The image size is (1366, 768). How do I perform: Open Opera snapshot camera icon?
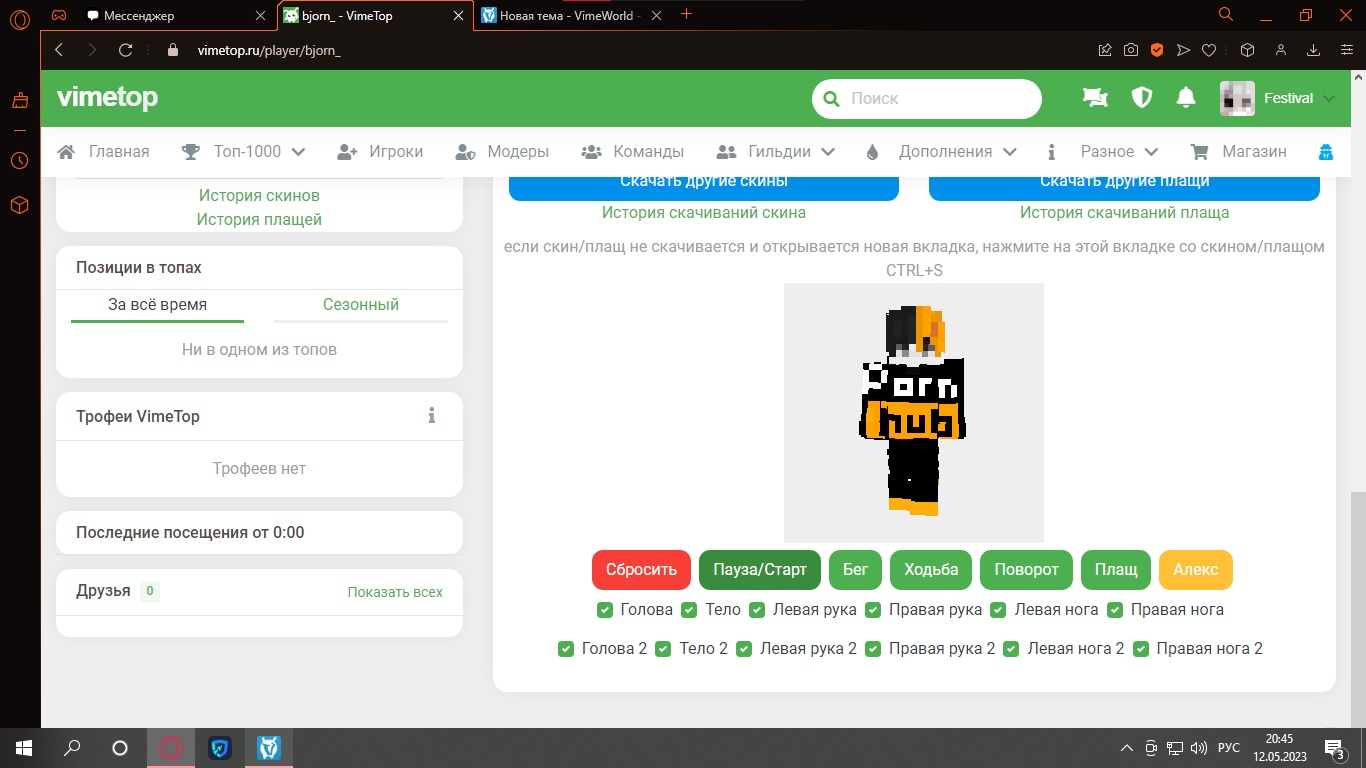(1130, 50)
